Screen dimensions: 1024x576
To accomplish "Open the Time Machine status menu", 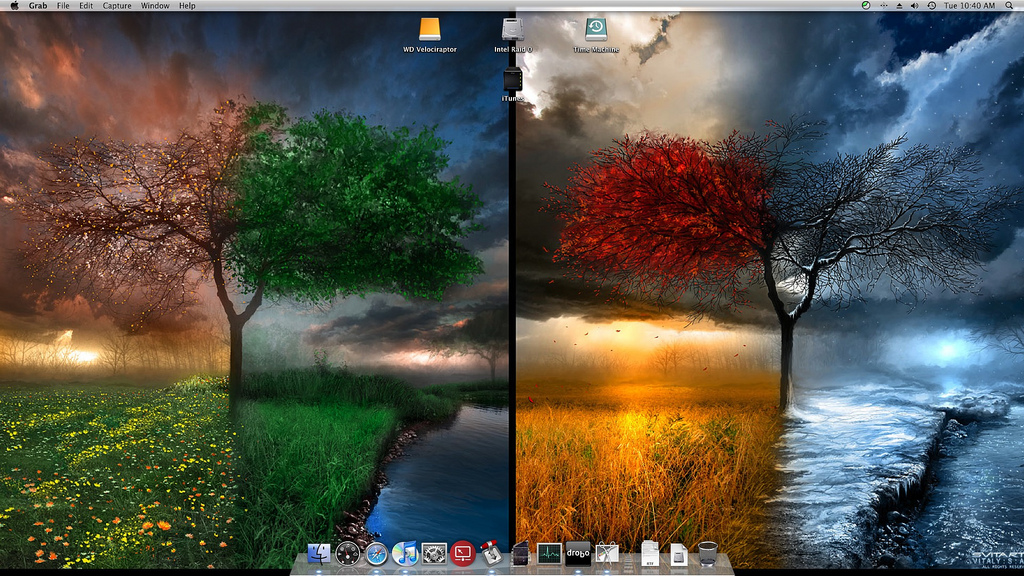I will point(931,5).
